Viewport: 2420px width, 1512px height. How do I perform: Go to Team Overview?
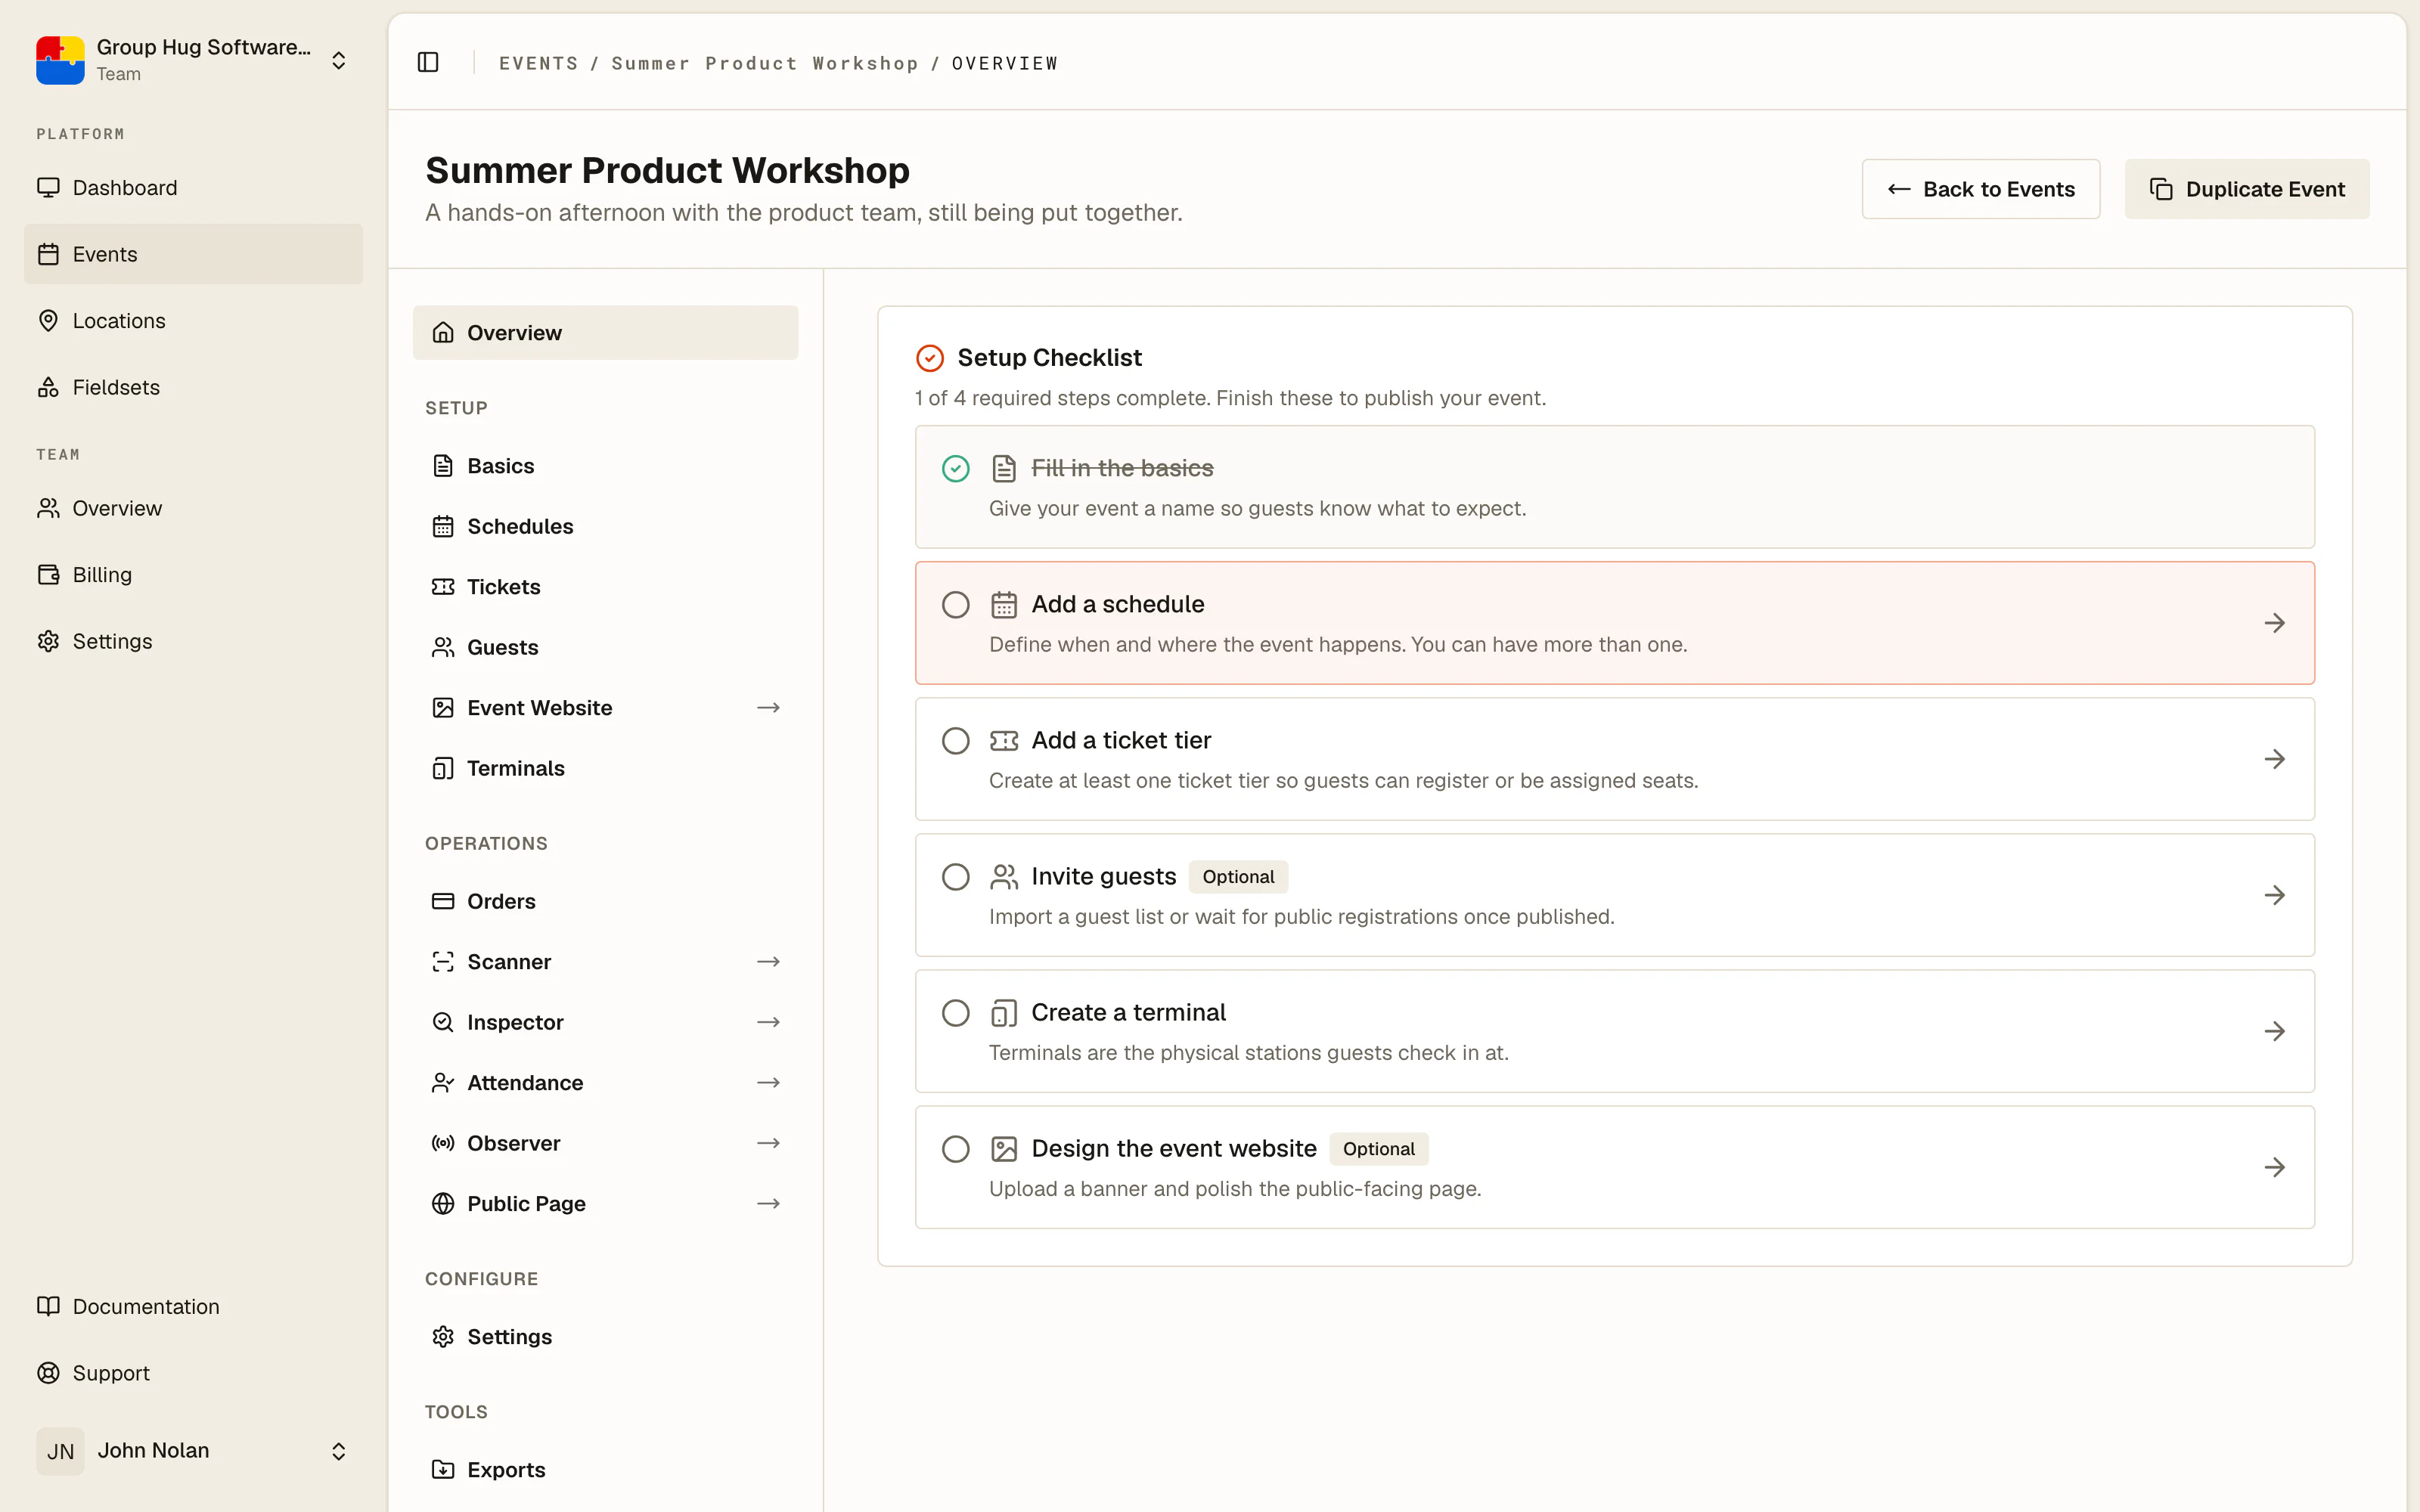(x=193, y=508)
